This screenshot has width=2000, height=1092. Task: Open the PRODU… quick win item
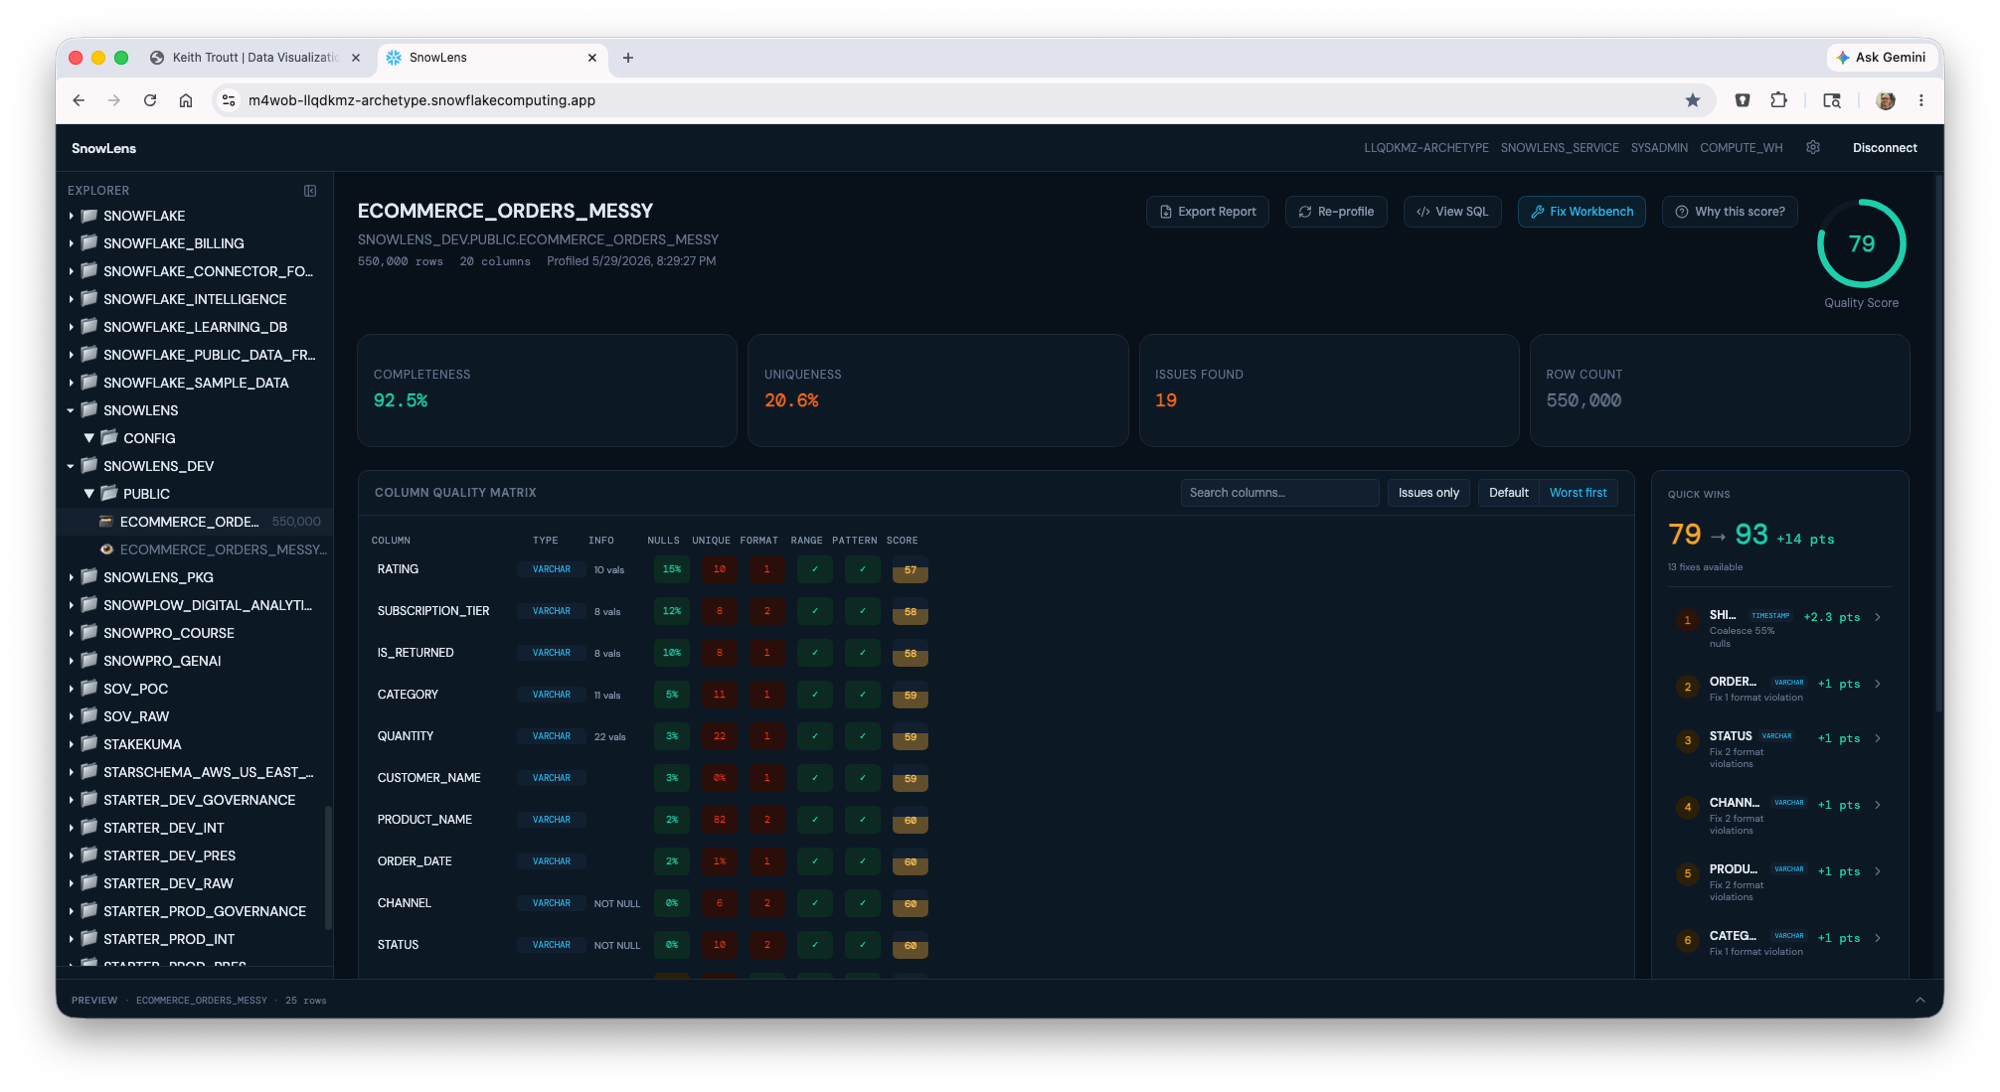(x=1780, y=882)
